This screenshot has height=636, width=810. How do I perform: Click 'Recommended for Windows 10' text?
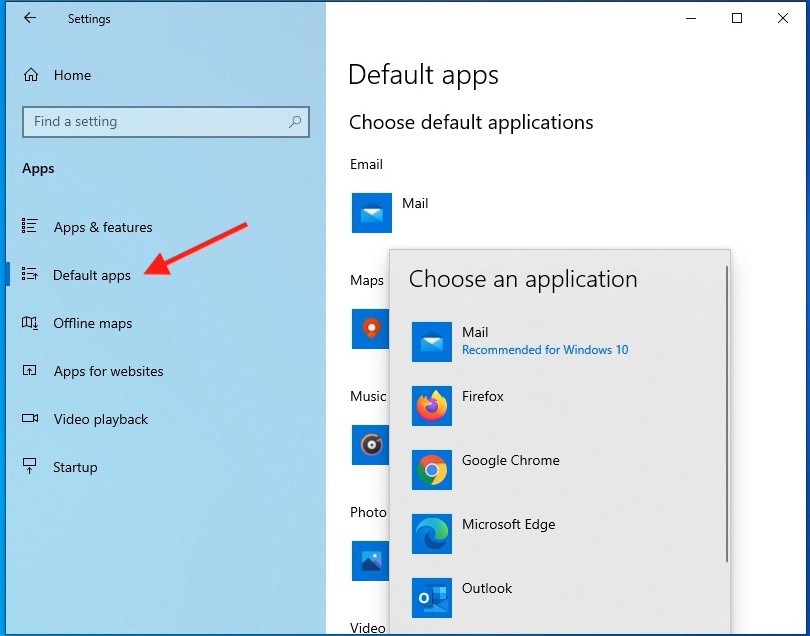545,350
